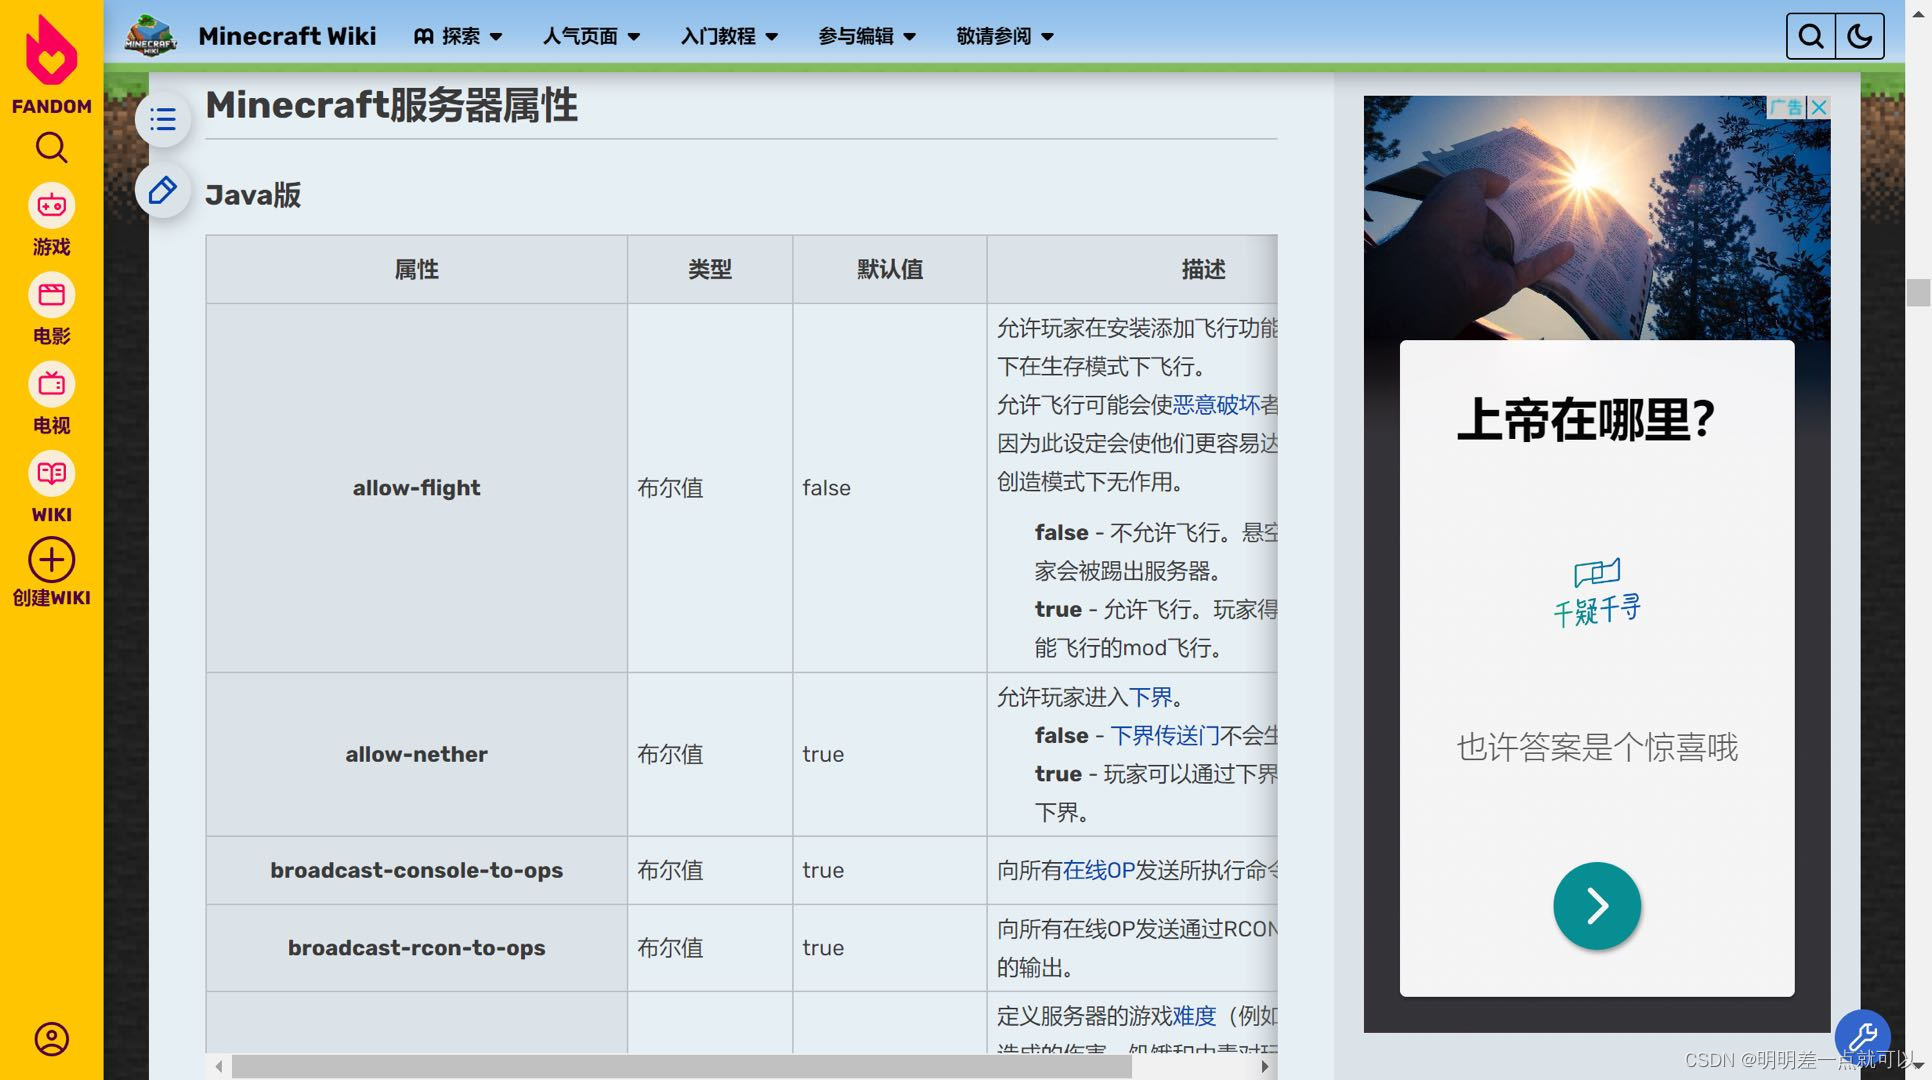Toggle dark mode moon icon
Viewport: 1932px width, 1080px height.
tap(1860, 36)
